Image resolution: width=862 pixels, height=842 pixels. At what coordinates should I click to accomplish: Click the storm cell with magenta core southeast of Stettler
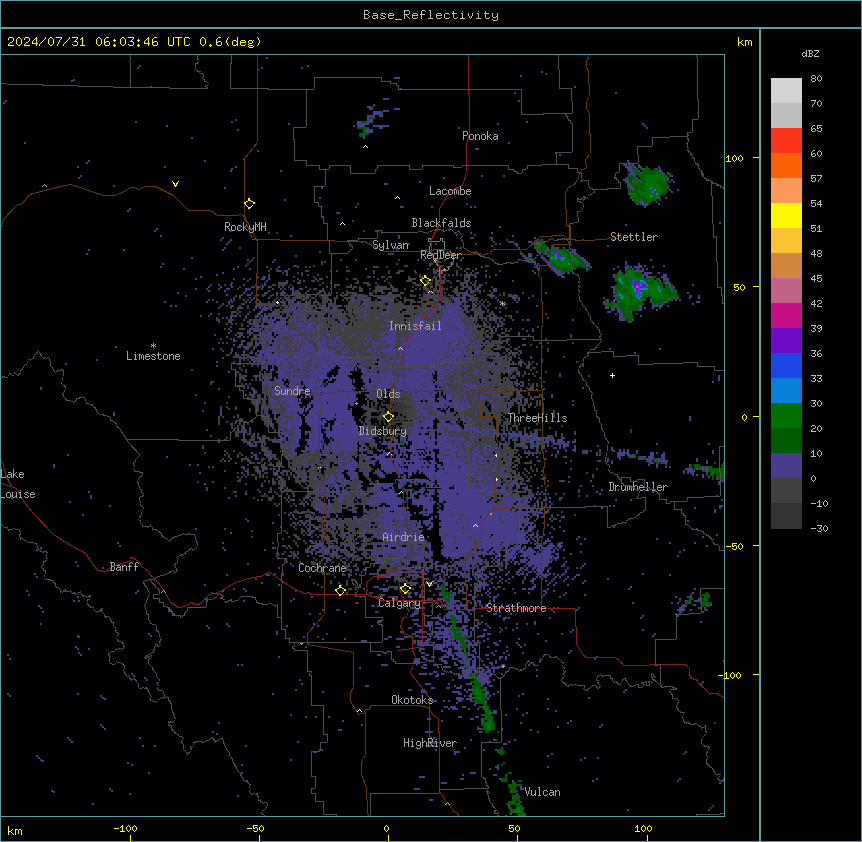pos(640,291)
